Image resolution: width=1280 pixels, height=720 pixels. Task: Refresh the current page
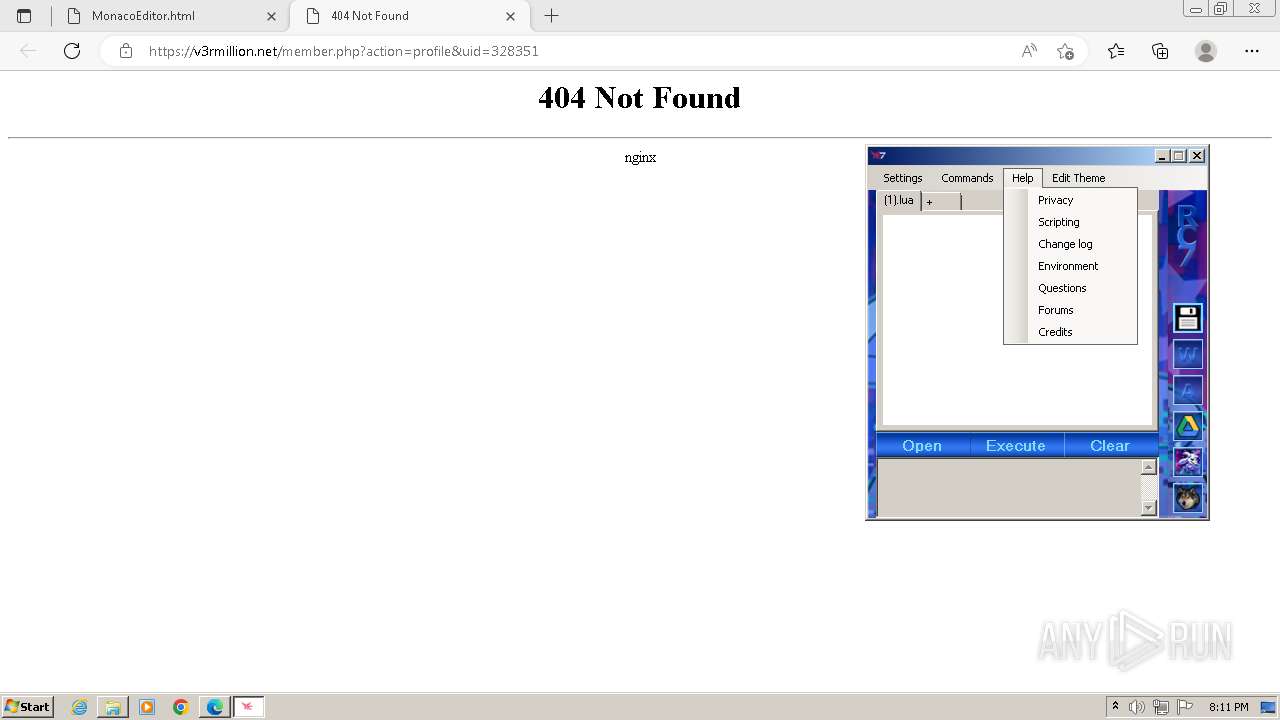click(72, 51)
